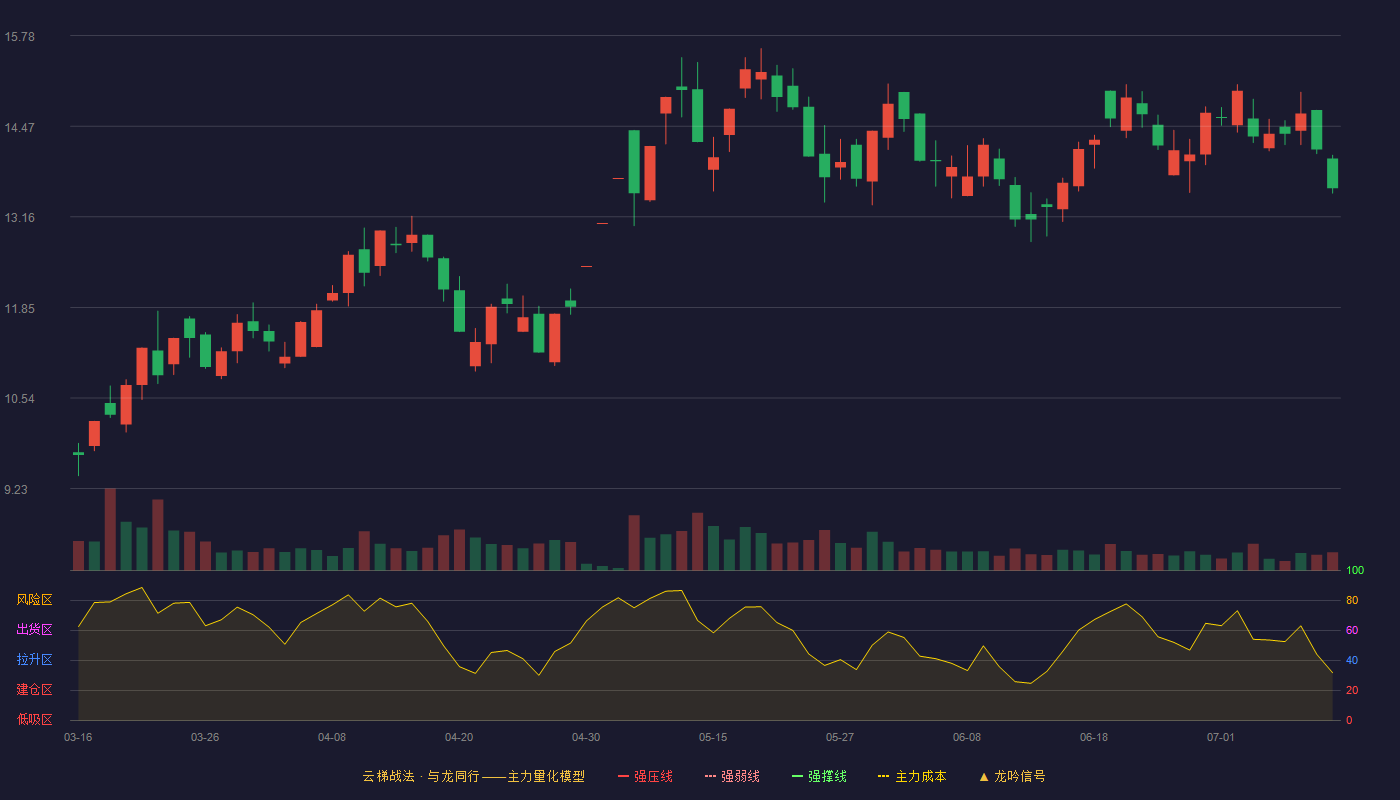The width and height of the screenshot is (1400, 800).
Task: Select the first green candlestick on 03-16
Action: (78, 453)
